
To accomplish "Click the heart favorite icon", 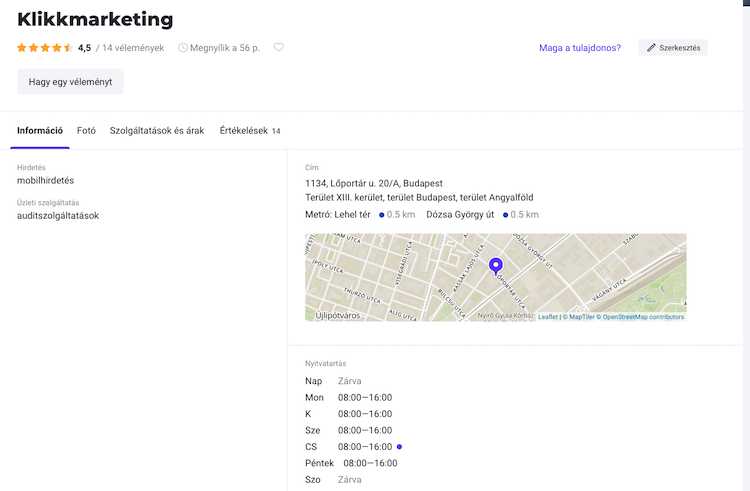I will (x=278, y=47).
